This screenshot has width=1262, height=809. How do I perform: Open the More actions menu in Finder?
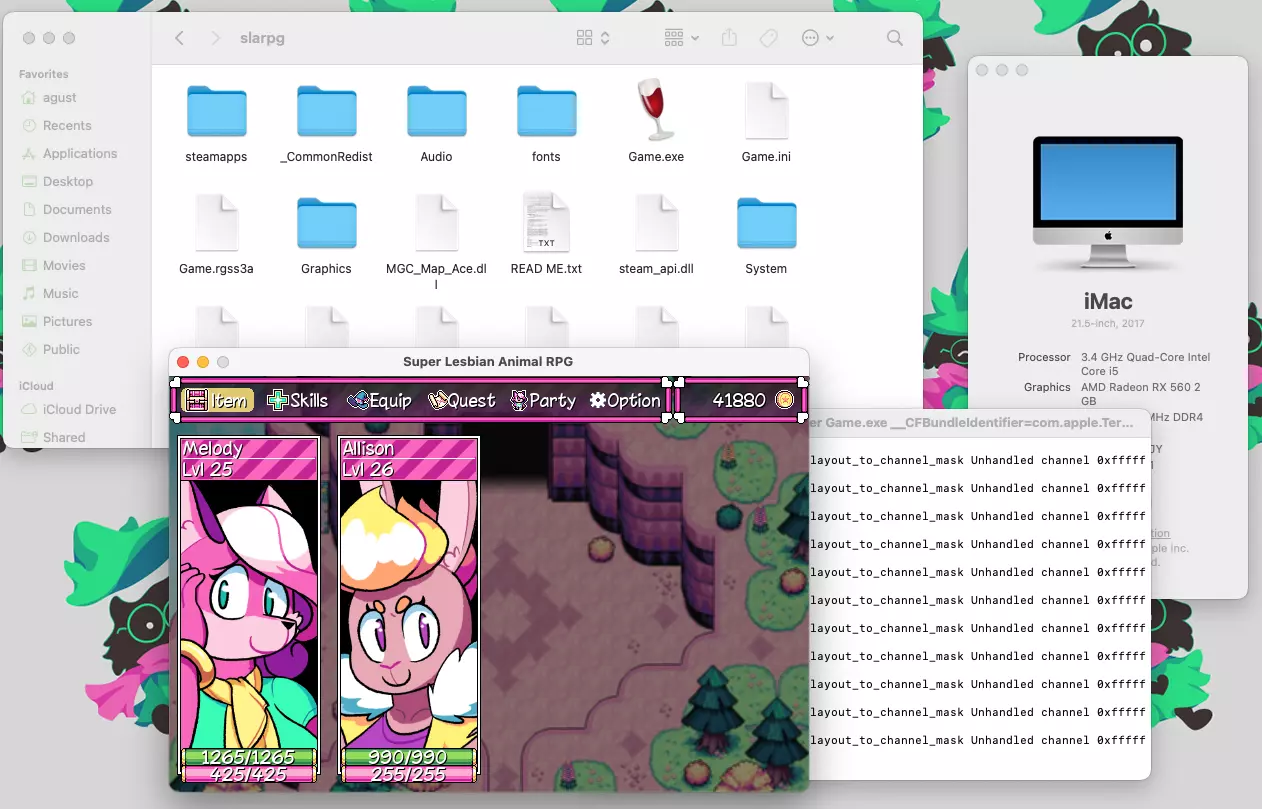coord(817,38)
